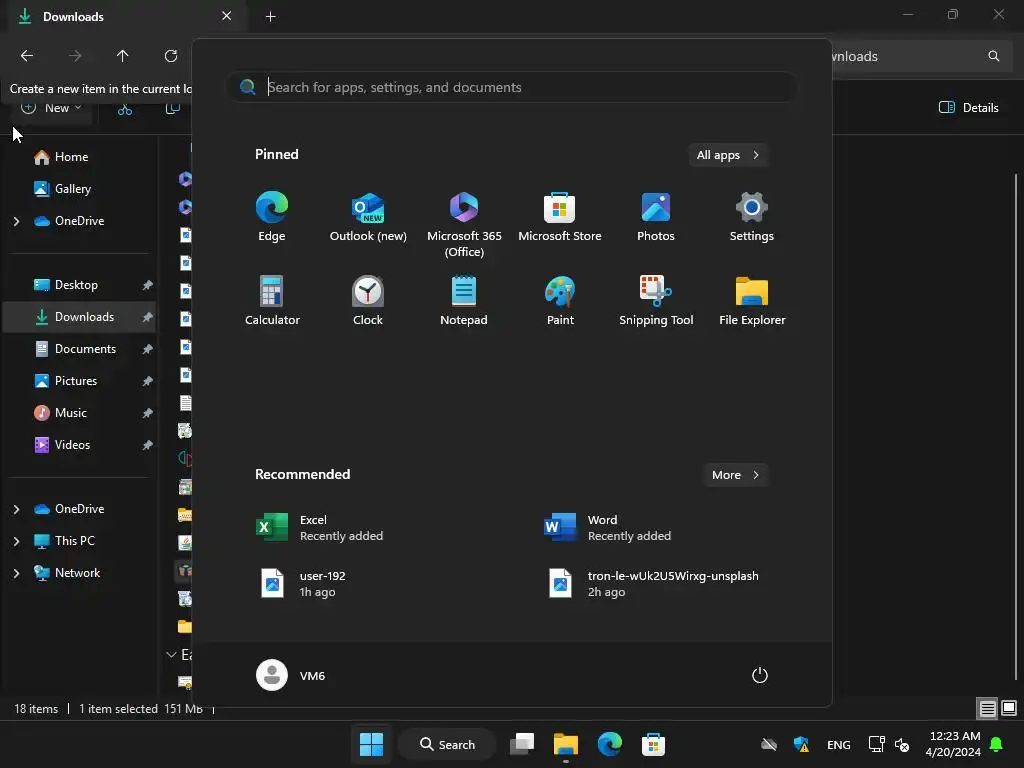Image resolution: width=1024 pixels, height=768 pixels.
Task: Open Microsoft Store from taskbar
Action: (653, 744)
